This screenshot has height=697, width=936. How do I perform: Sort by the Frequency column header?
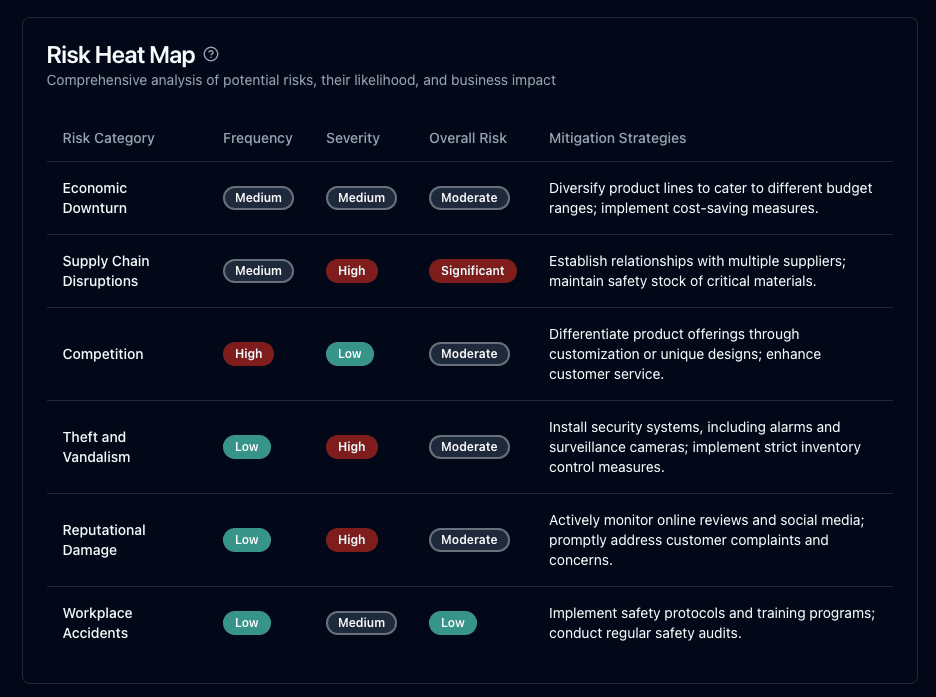point(257,138)
